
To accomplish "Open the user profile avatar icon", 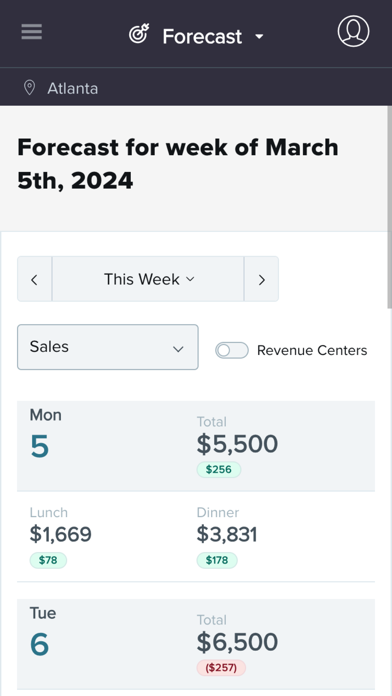I will (x=353, y=31).
